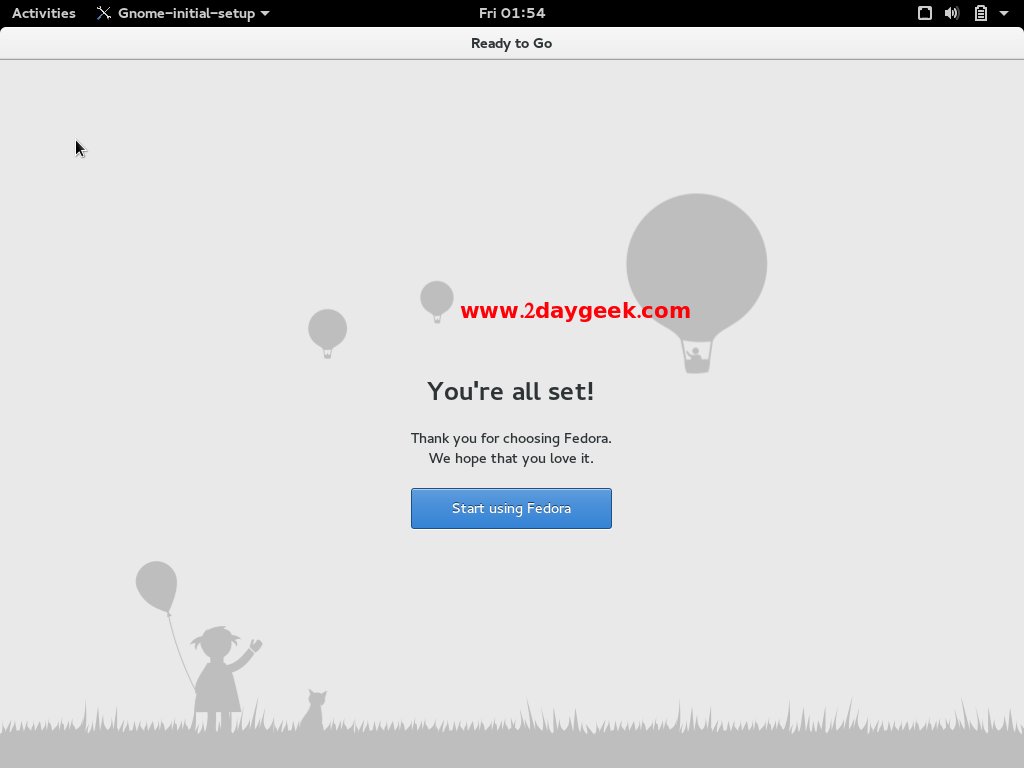1024x768 pixels.
Task: Click the Thank you for choosing Fedora text
Action: pyautogui.click(x=510, y=438)
